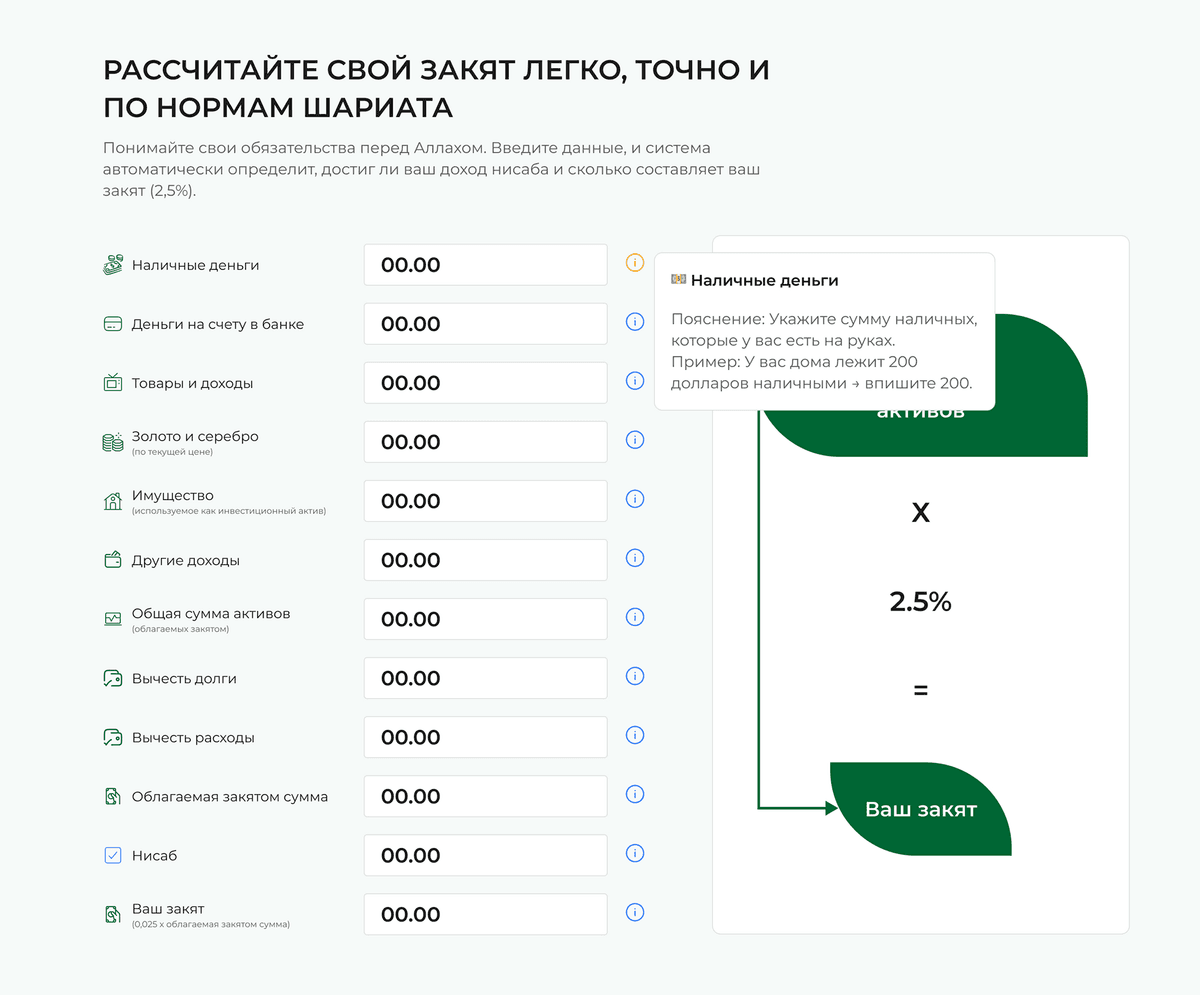Click the icon next to Вычесть долги
The height and width of the screenshot is (995, 1200).
(113, 677)
